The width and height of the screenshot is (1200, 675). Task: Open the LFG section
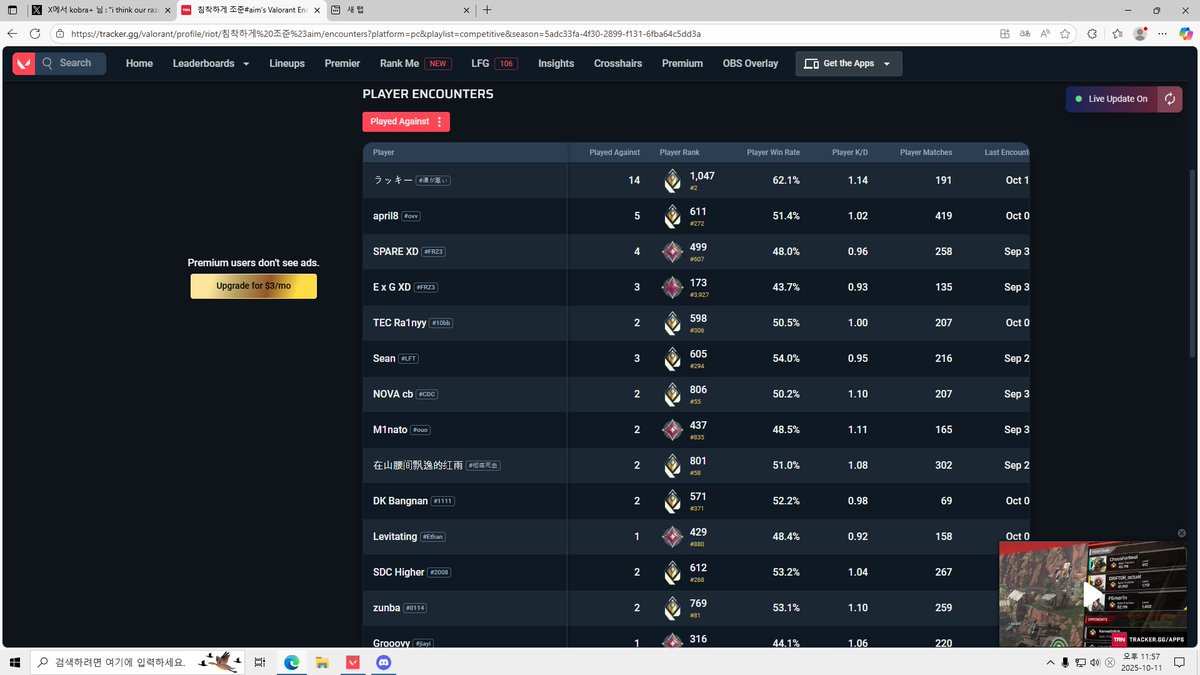(494, 63)
